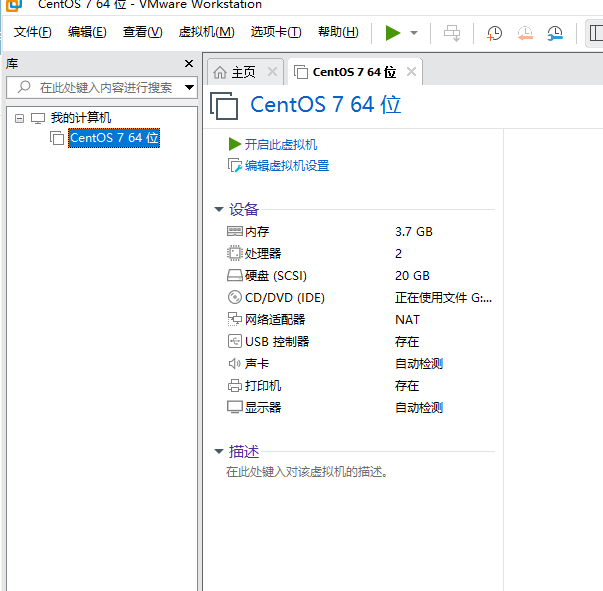Open the 选项卡(T) menu
This screenshot has height=591, width=603.
point(276,32)
